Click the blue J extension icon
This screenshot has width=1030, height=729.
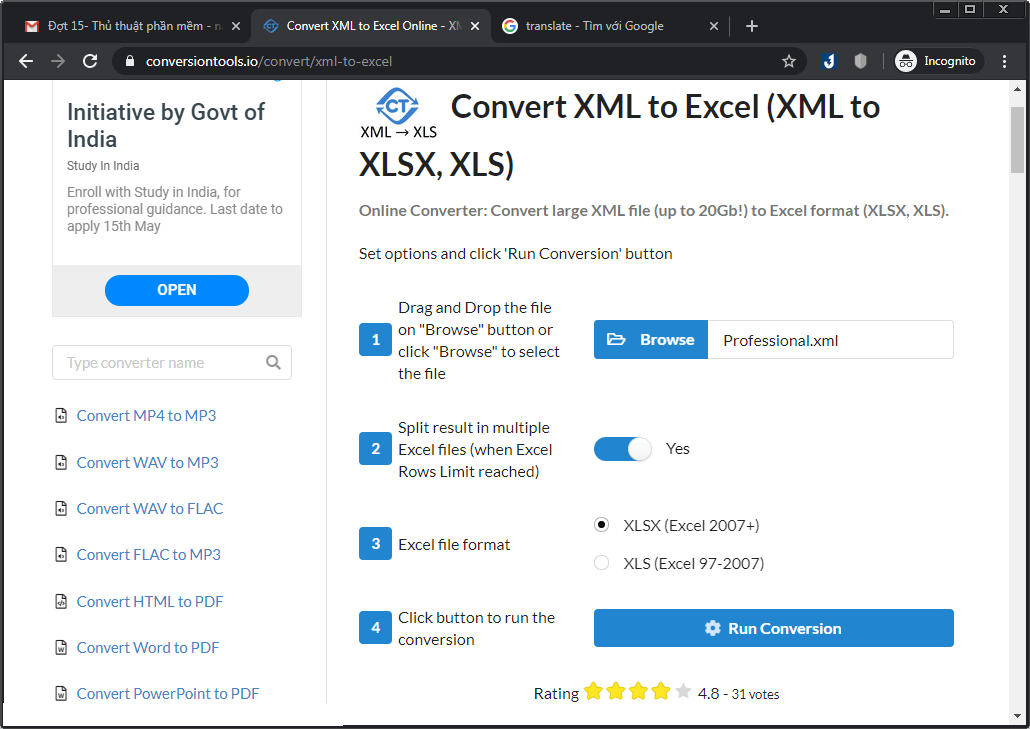828,60
